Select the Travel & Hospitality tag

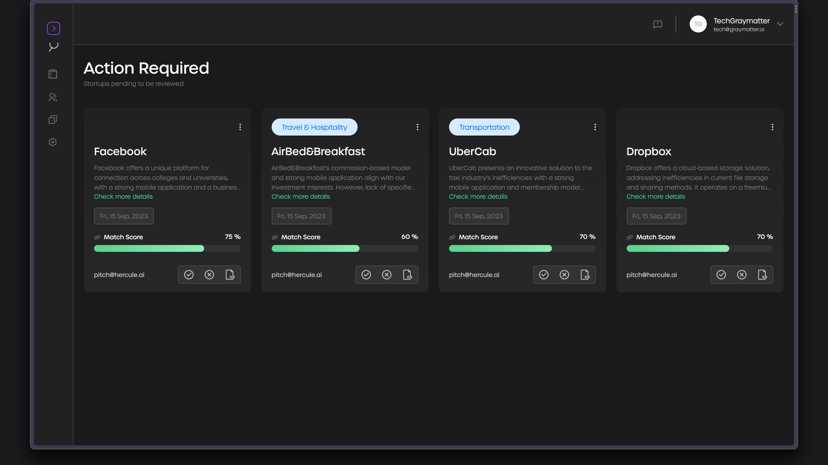(x=314, y=127)
